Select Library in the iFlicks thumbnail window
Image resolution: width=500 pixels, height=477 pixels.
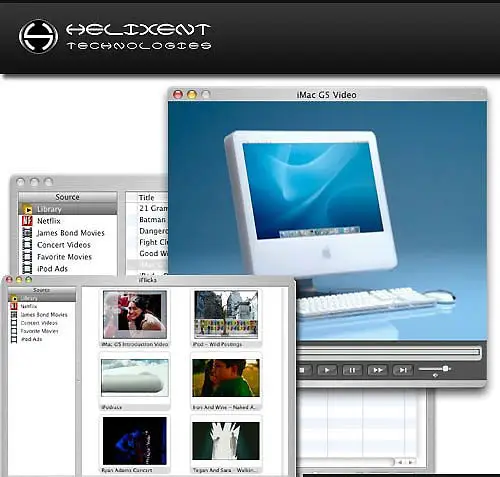[x=42, y=298]
